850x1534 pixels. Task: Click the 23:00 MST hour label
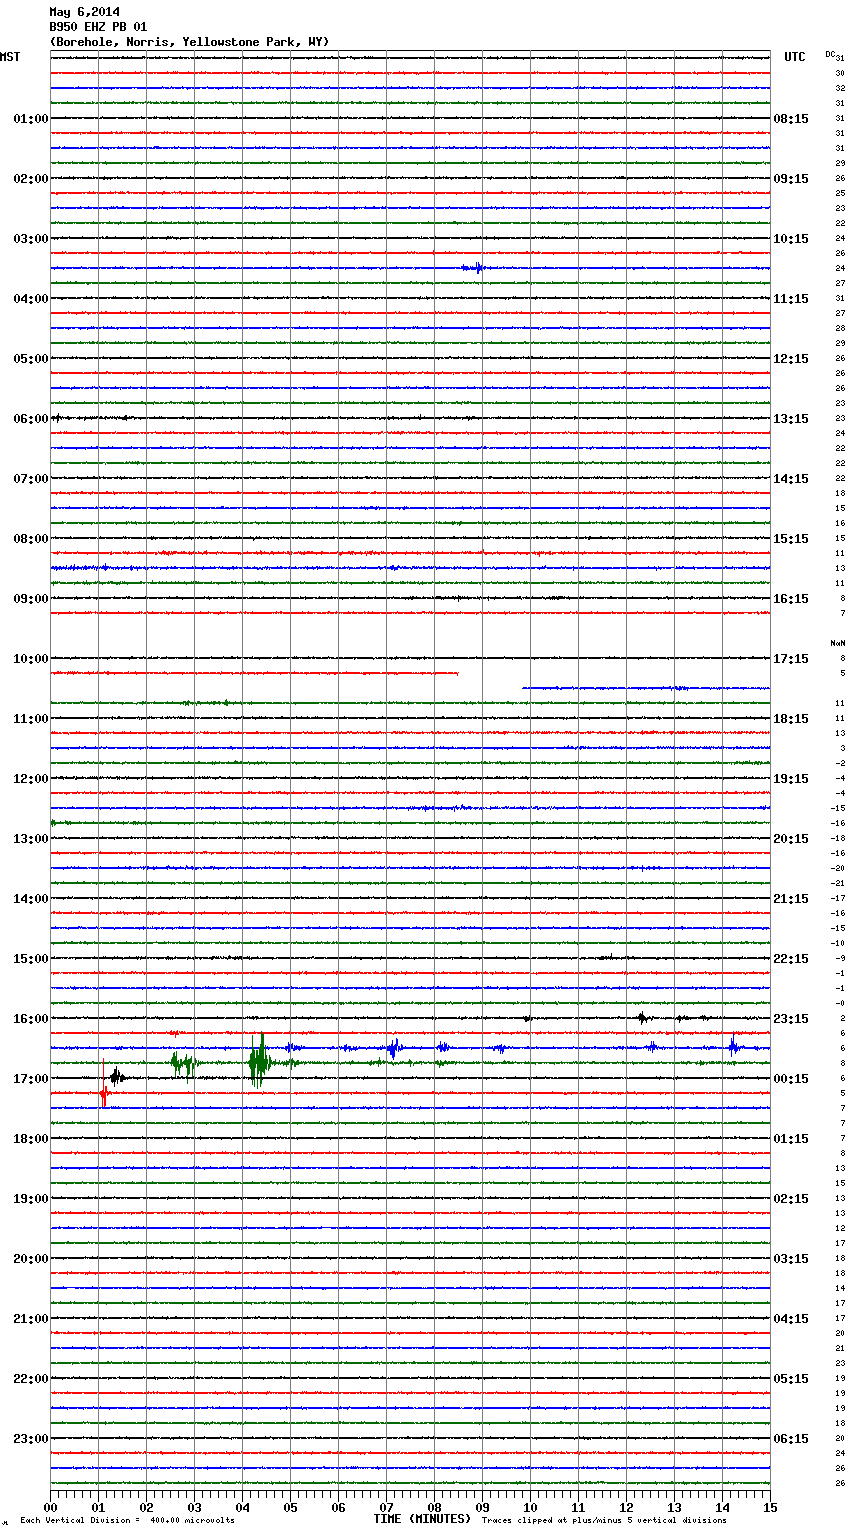pos(30,1439)
